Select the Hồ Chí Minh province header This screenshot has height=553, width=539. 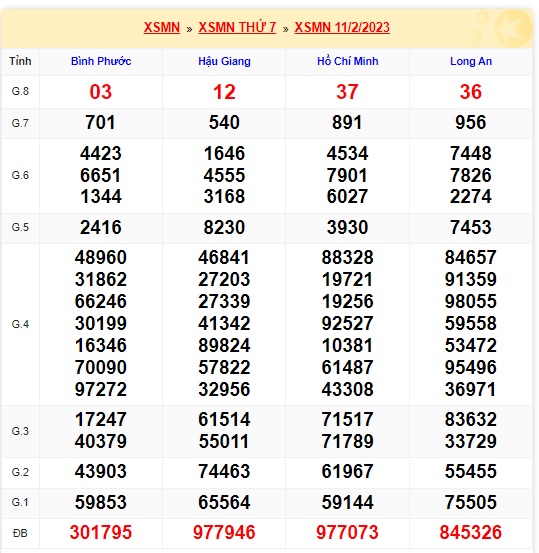(347, 61)
